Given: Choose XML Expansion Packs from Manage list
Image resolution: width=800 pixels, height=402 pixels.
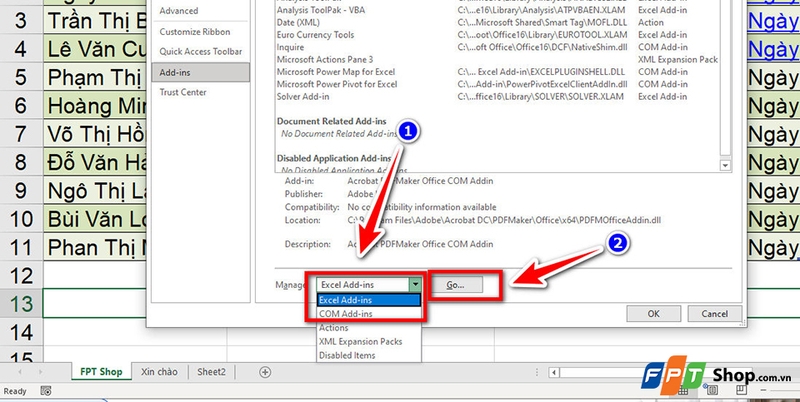Looking at the screenshot, I should tap(369, 341).
